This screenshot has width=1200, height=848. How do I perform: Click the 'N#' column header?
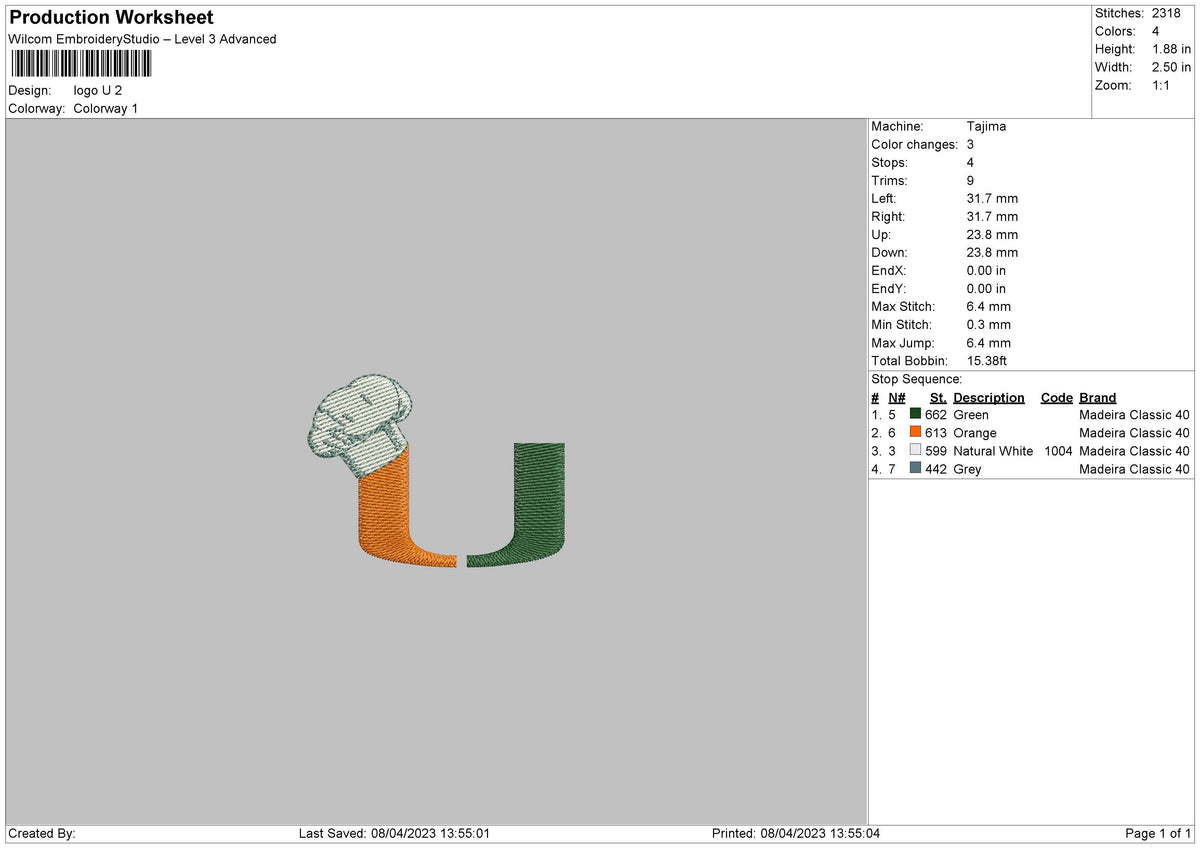click(x=896, y=397)
